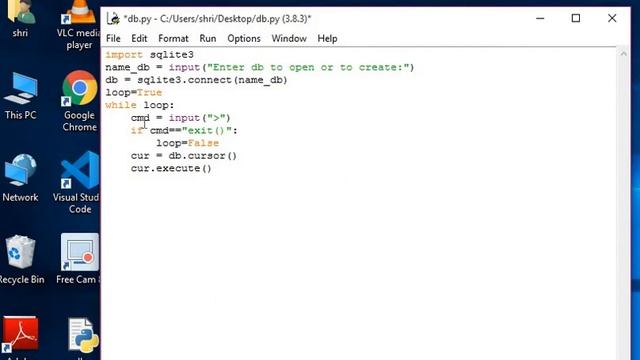Click the "Enter db to open or to create:" string
This screenshot has height=360, width=640.
click(308, 67)
